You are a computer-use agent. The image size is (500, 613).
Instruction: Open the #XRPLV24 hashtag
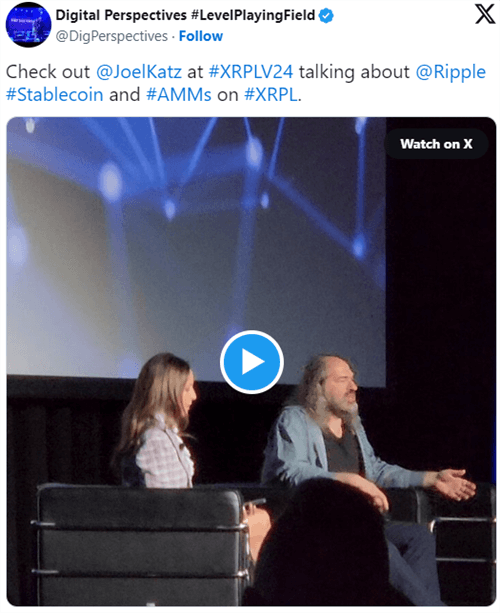[x=251, y=72]
